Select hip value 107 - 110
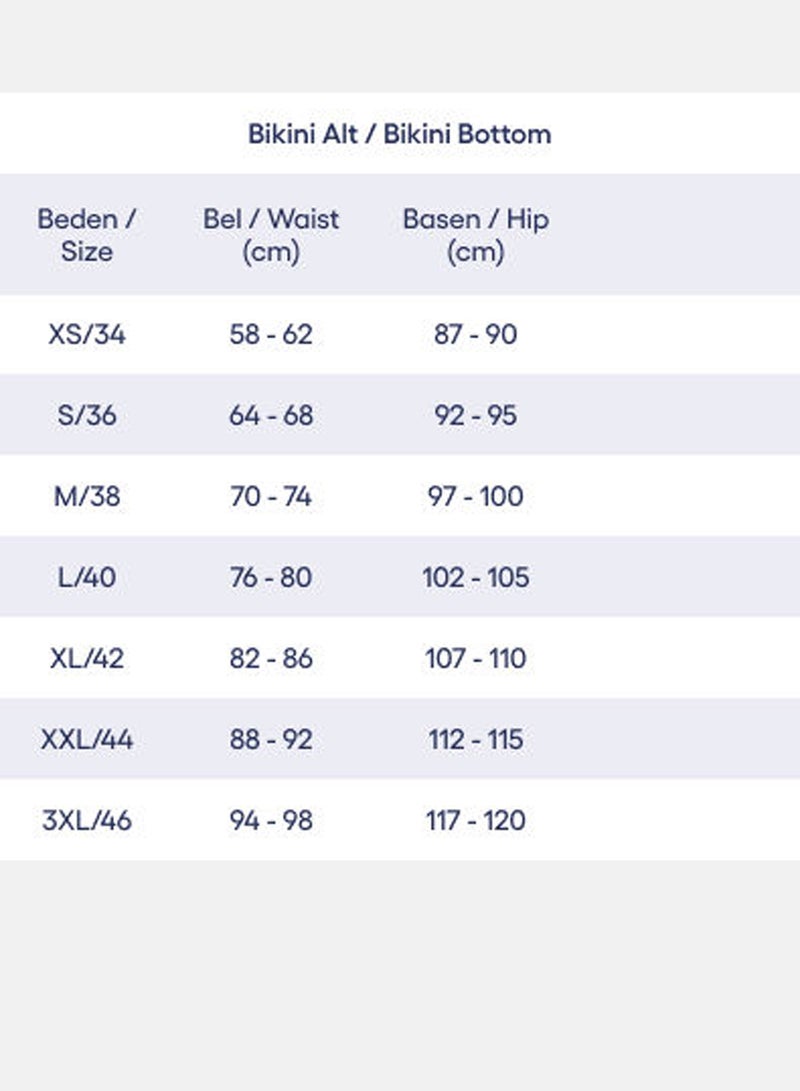Image resolution: width=800 pixels, height=1091 pixels. pyautogui.click(x=476, y=659)
